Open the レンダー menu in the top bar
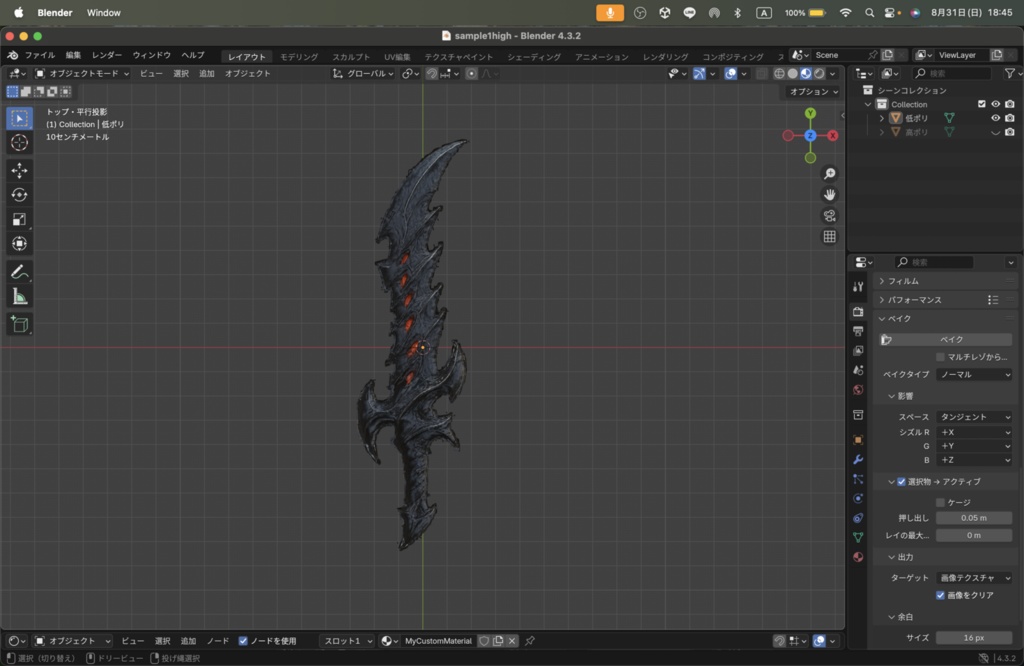The image size is (1024, 666). (107, 55)
